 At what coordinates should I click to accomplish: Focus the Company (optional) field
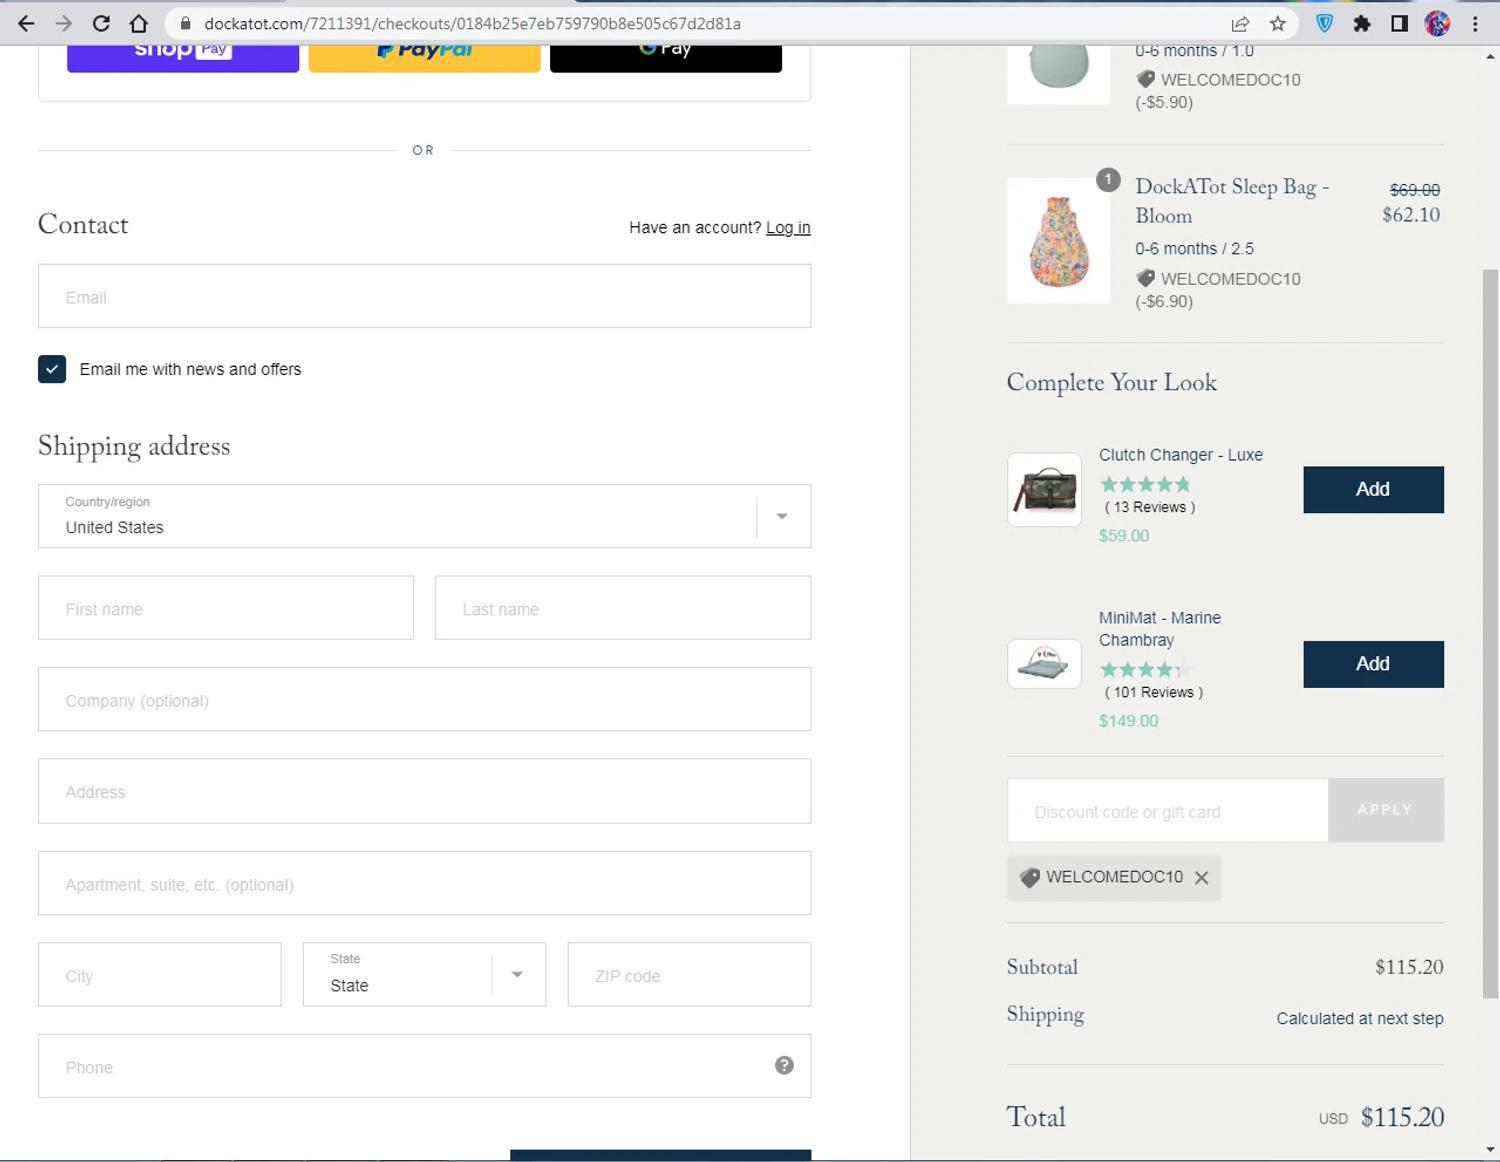(x=424, y=699)
